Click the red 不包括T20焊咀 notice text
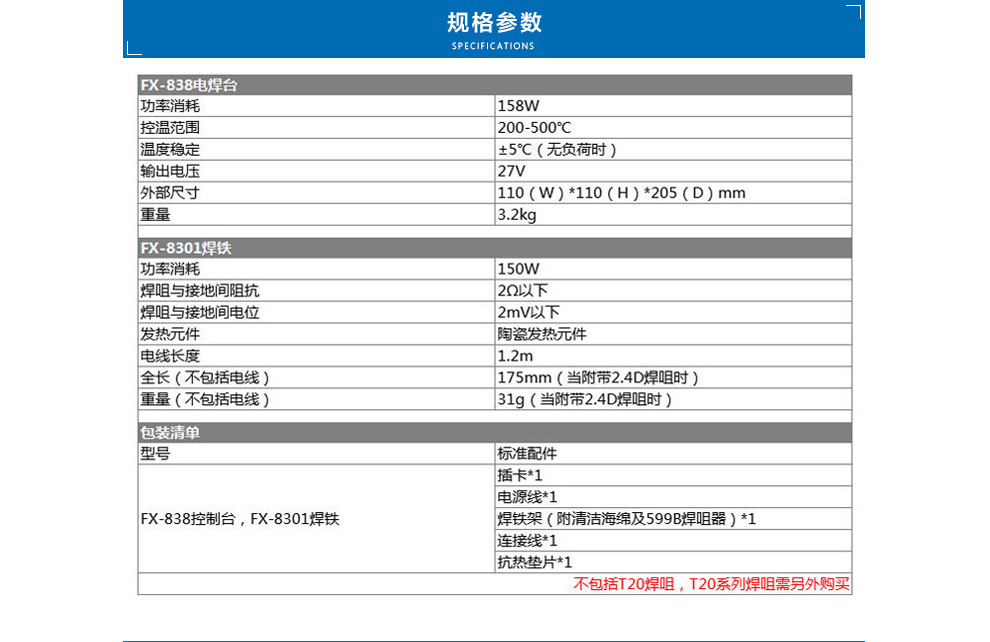Image resolution: width=990 pixels, height=642 pixels. [711, 584]
